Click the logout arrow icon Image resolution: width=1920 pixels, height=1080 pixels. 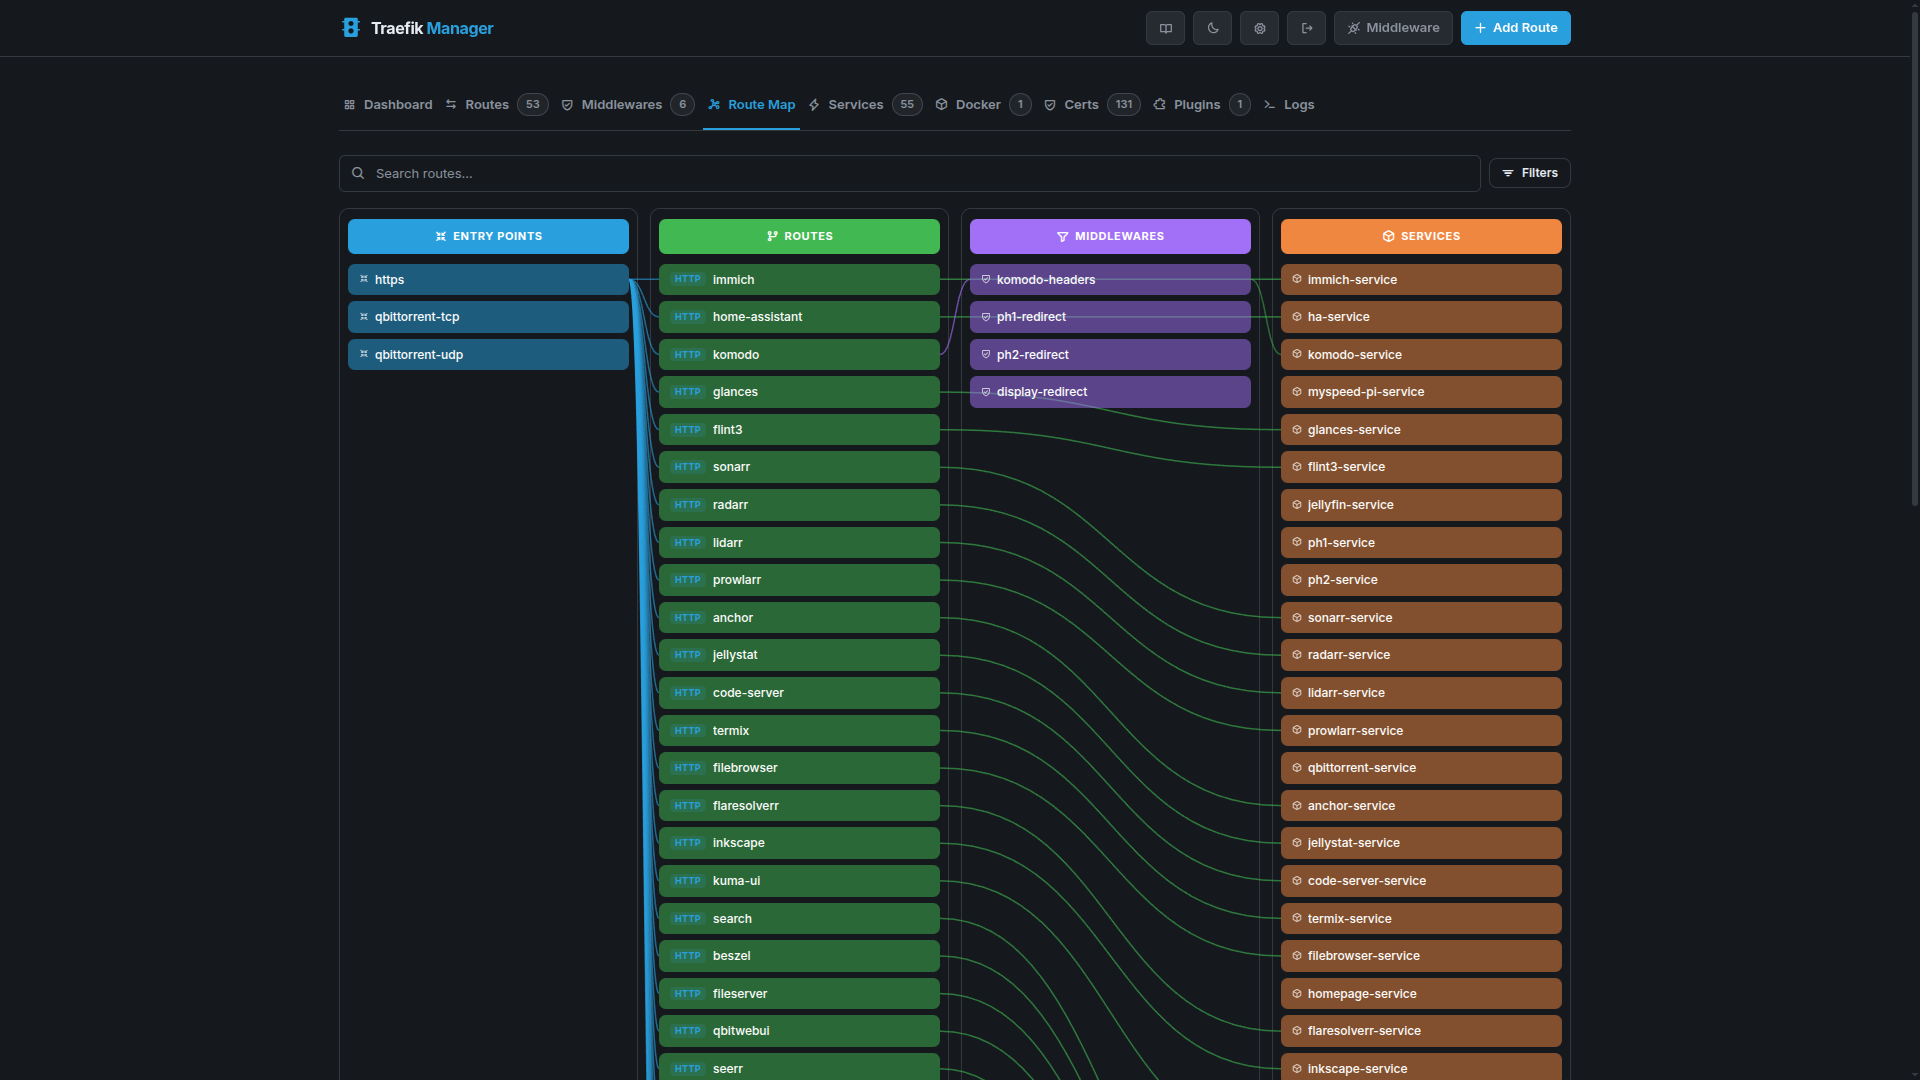coord(1306,28)
